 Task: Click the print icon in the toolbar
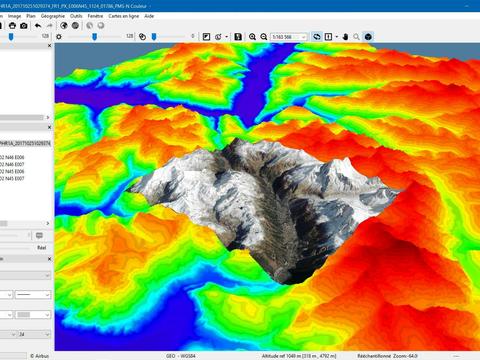pos(12,26)
